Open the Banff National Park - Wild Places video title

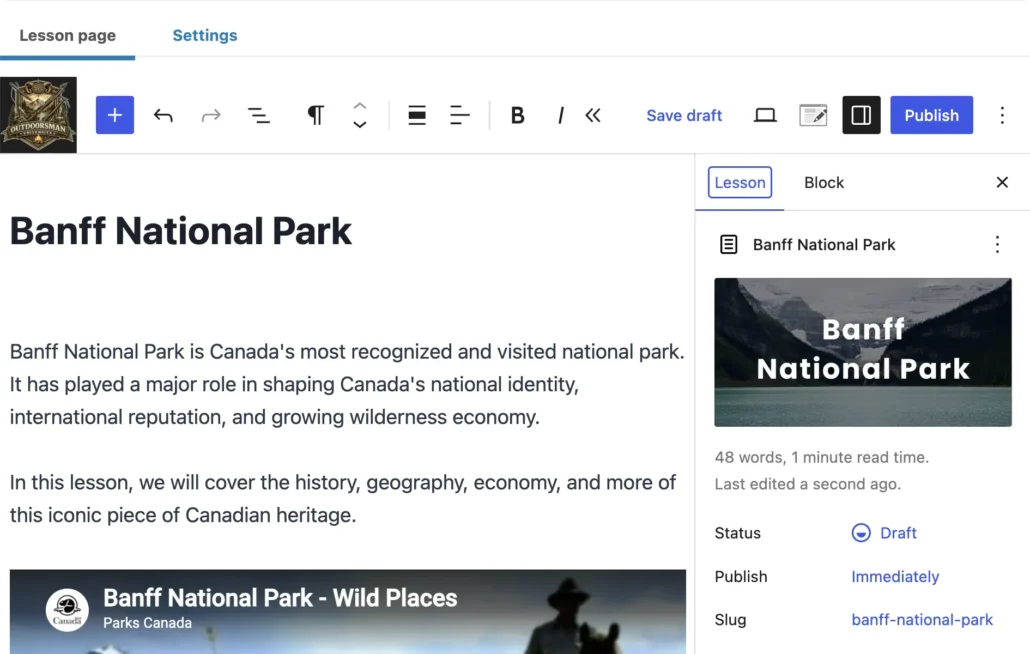pyautogui.click(x=280, y=598)
